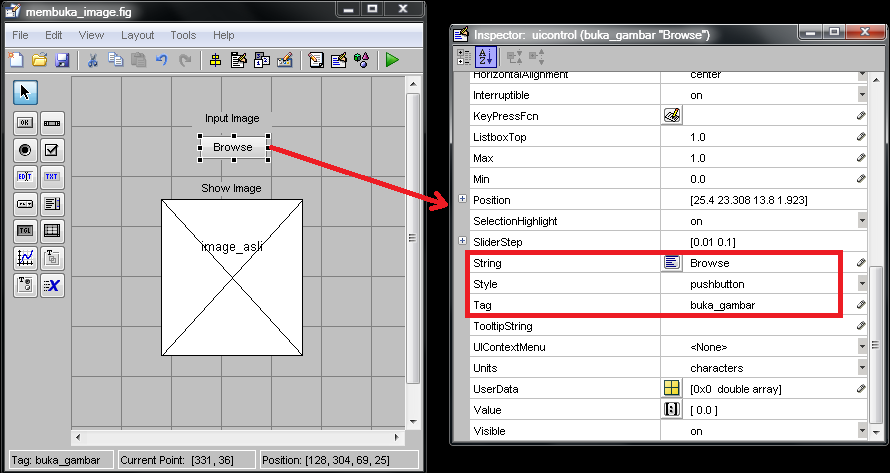890x473 pixels.
Task: Open the Visible property dropdown
Action: point(862,431)
